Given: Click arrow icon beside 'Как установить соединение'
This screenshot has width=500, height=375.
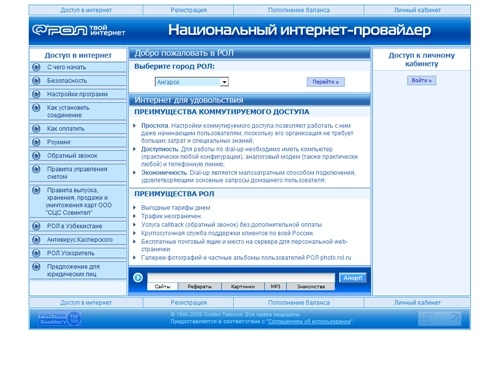Looking at the screenshot, I should tap(36, 108).
